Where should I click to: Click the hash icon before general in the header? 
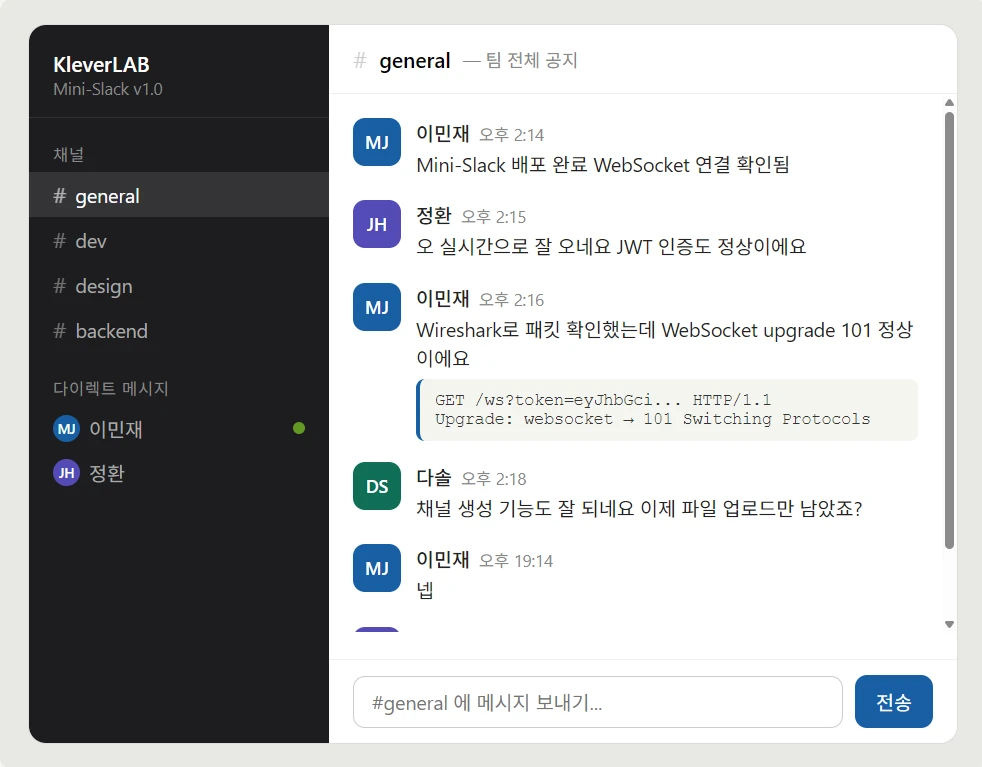357,61
